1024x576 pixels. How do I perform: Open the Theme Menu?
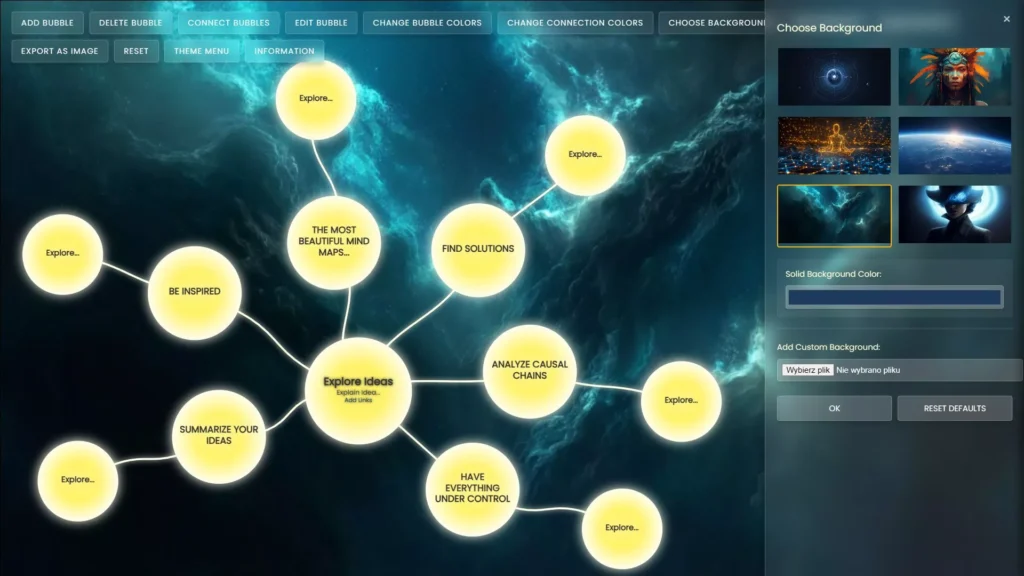(x=201, y=51)
